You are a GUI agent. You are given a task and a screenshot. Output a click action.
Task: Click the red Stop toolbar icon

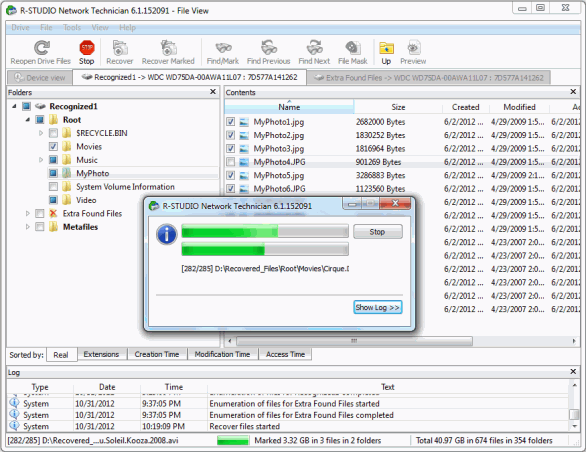click(87, 48)
